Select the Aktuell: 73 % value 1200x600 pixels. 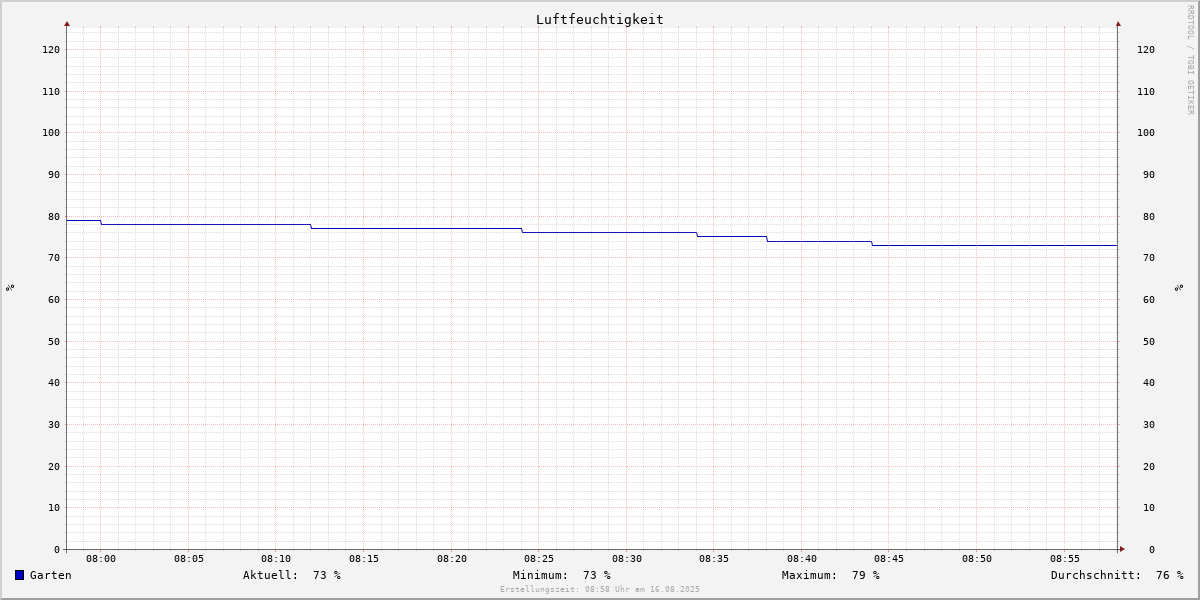click(x=292, y=575)
